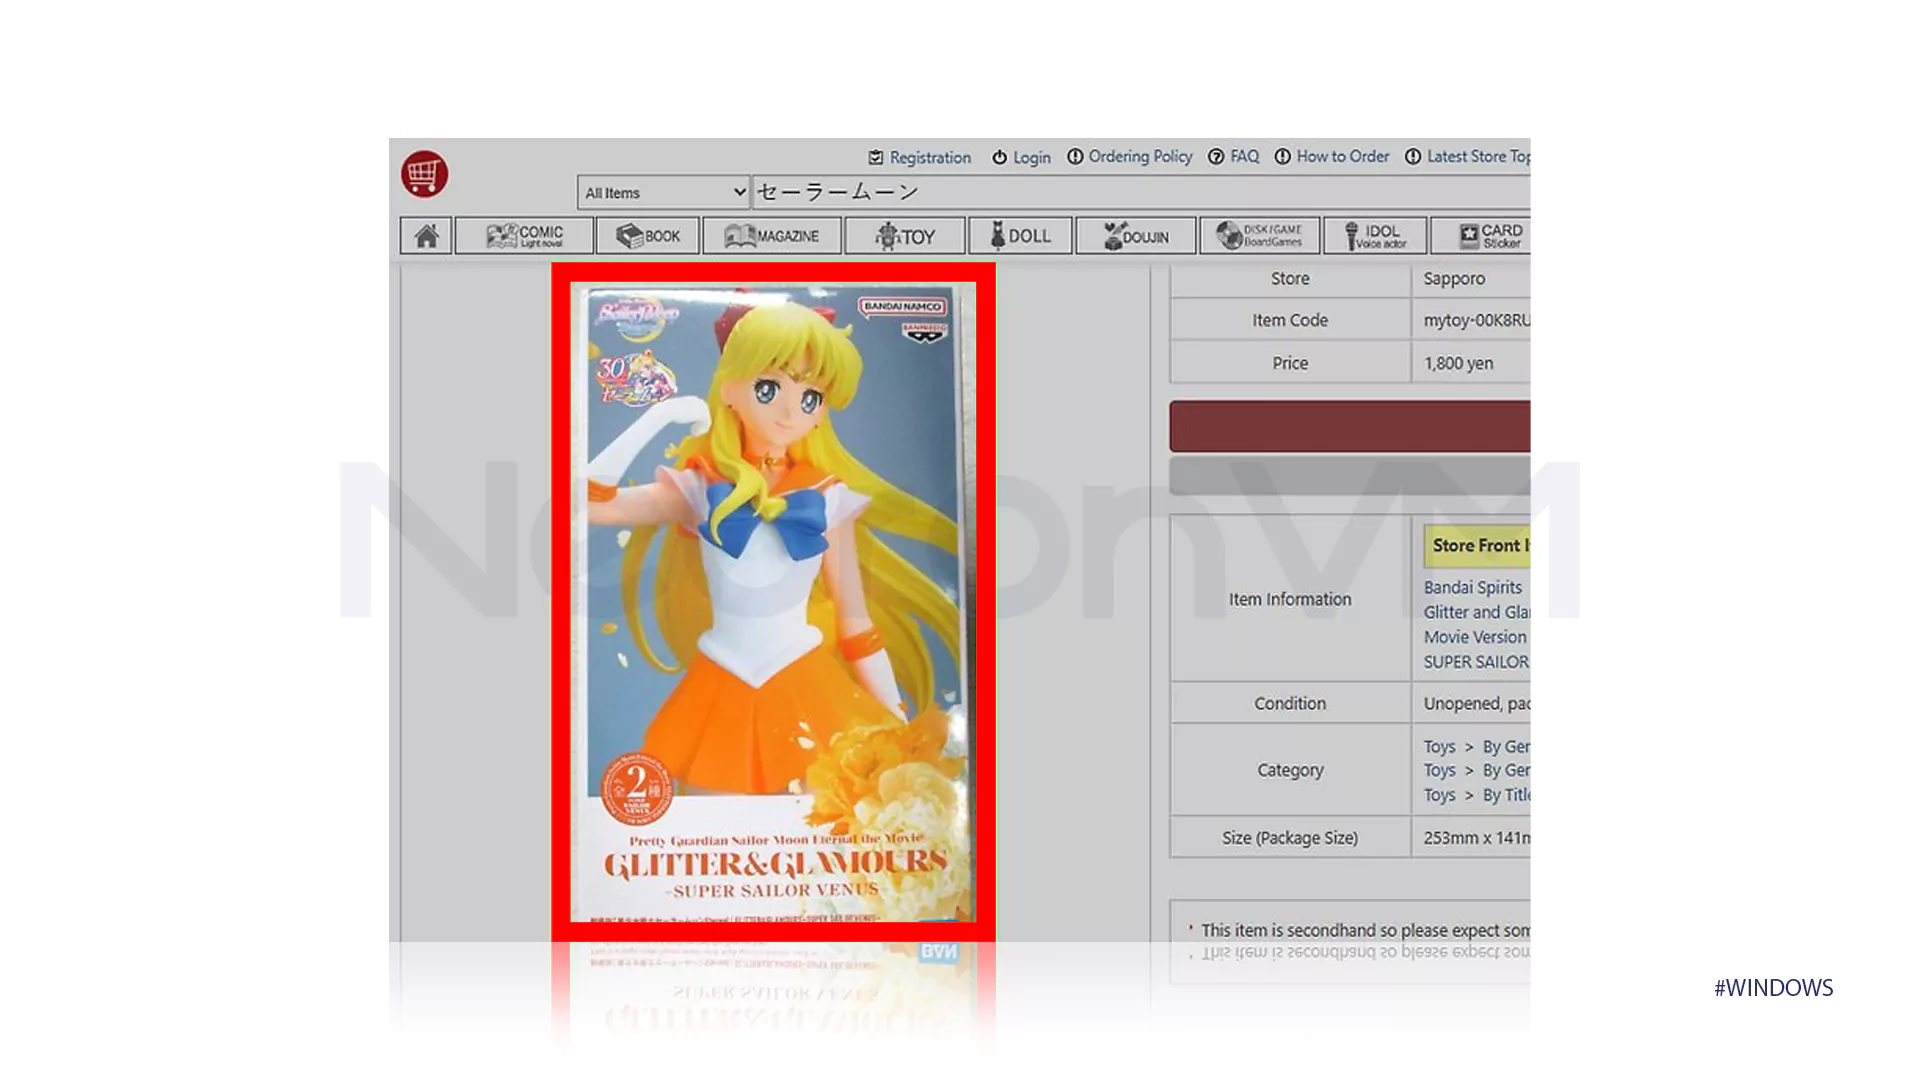Click the Sailor Venus figure product image

tap(773, 602)
